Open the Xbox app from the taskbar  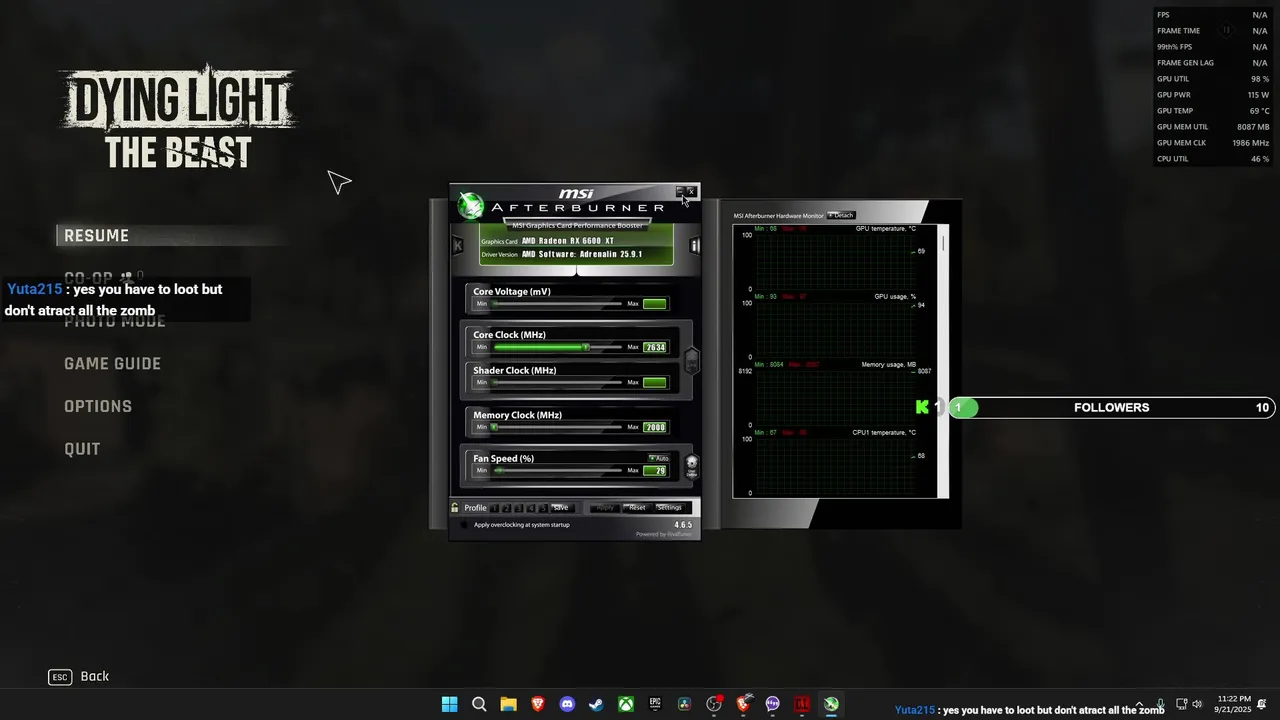(626, 704)
